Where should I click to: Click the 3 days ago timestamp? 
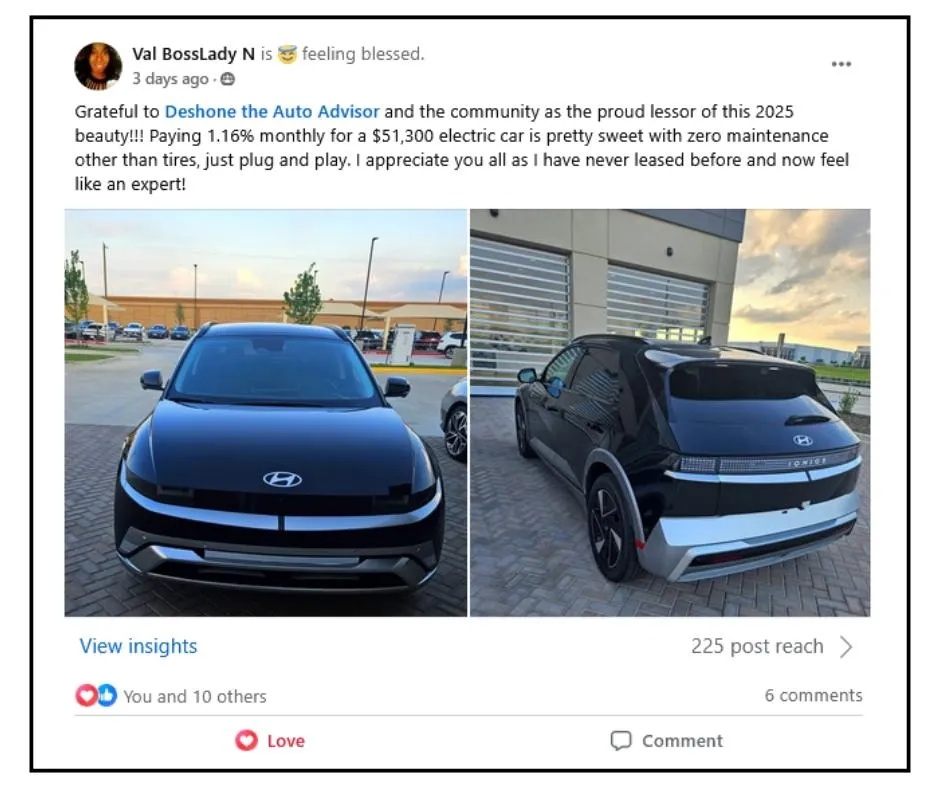(x=170, y=79)
